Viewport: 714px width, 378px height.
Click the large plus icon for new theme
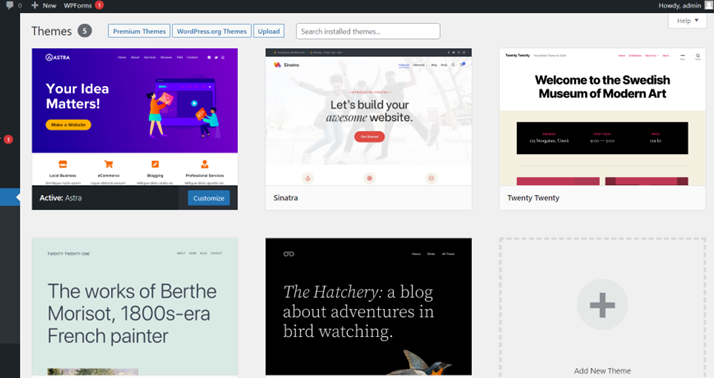coord(602,305)
